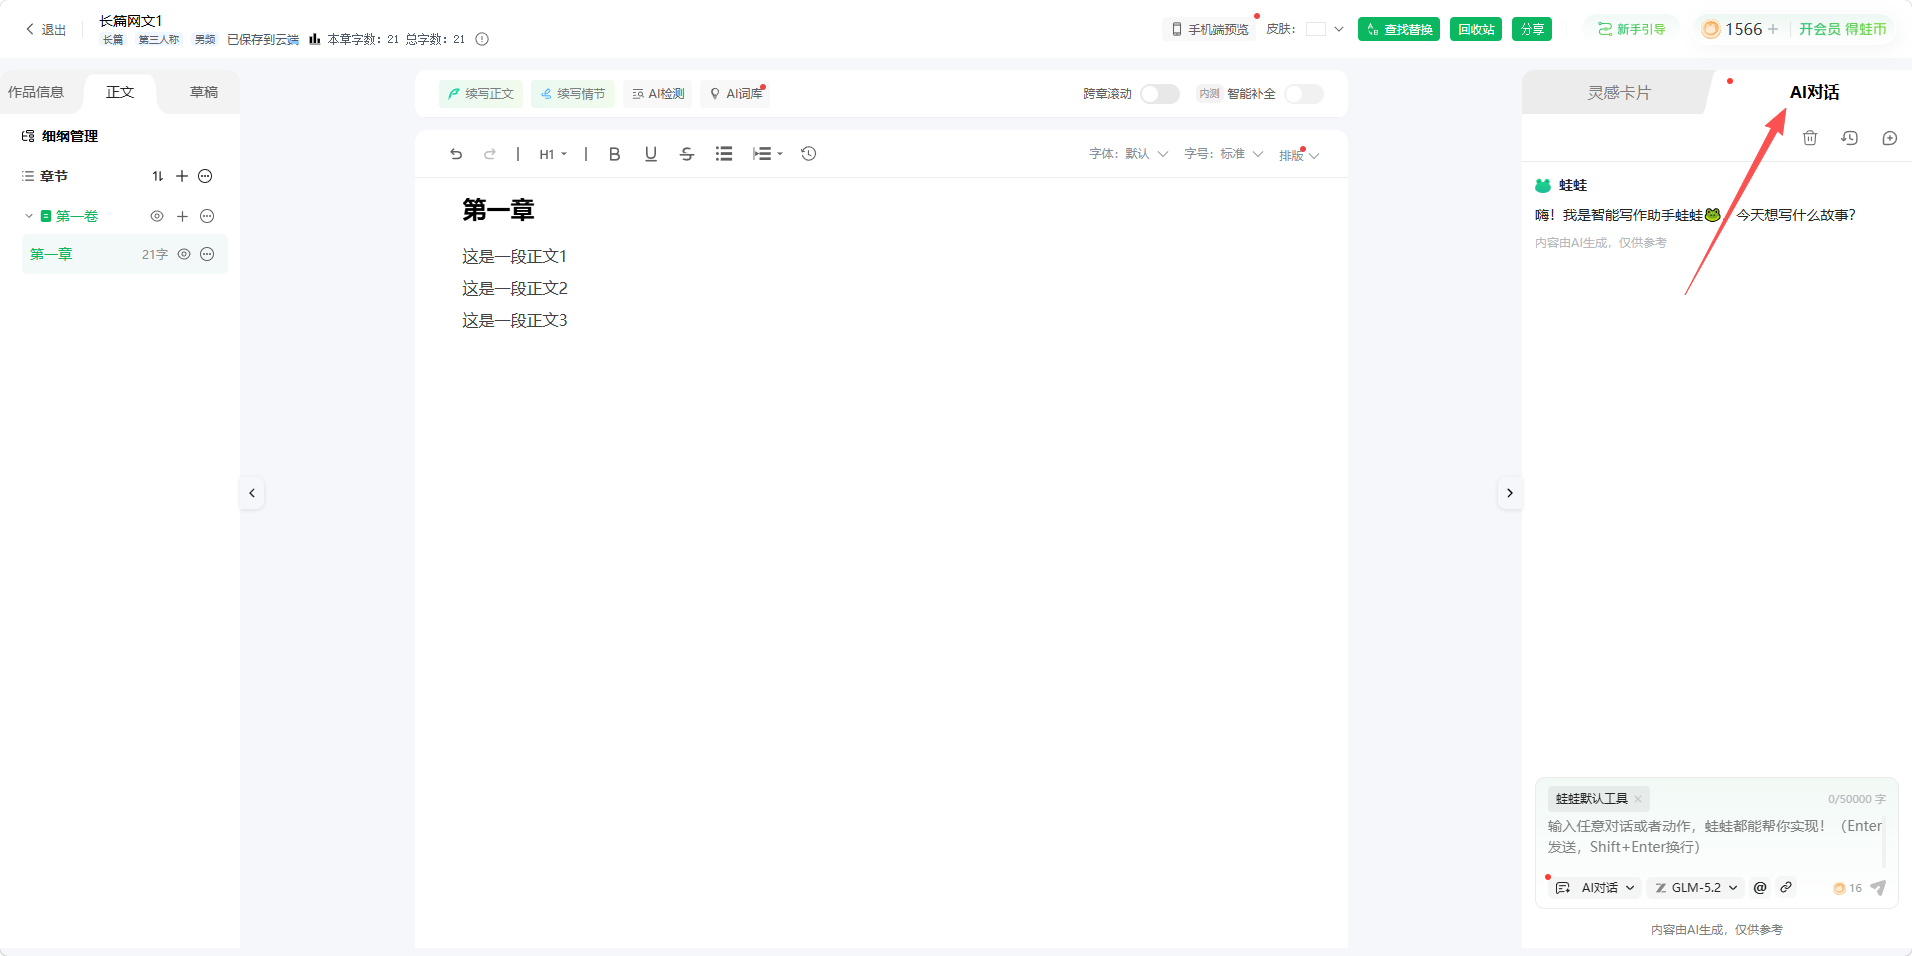Click the AI chat message input field
Screen dimensions: 1912x956
[x=1714, y=837]
